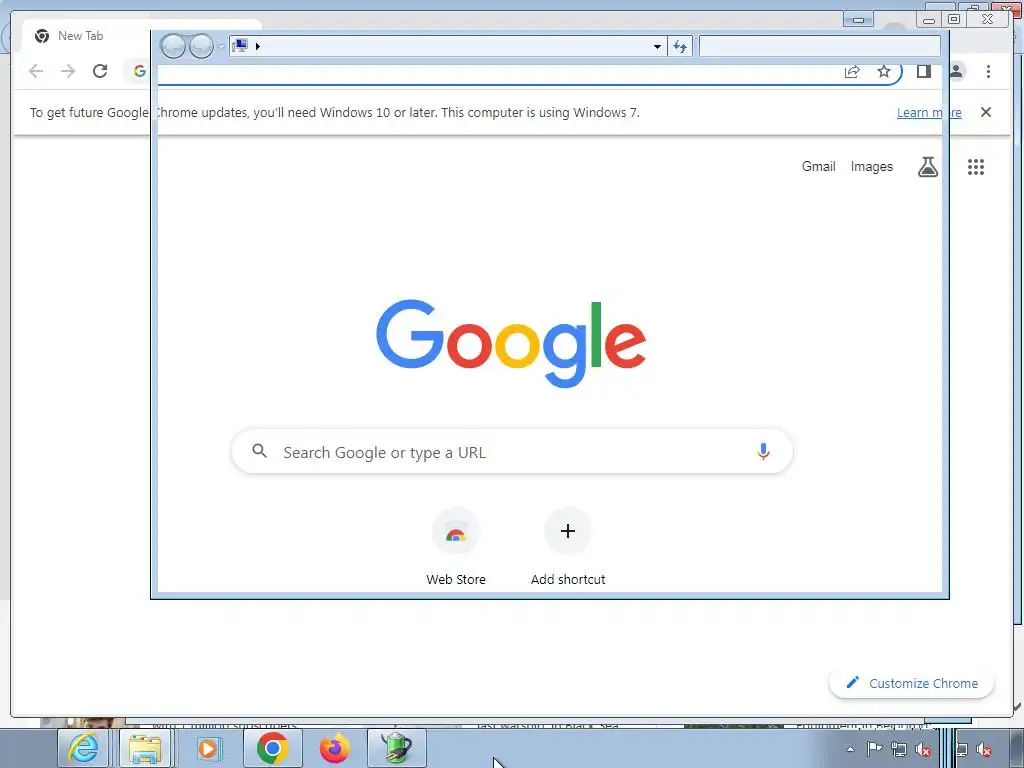This screenshot has height=768, width=1024.
Task: Click the Computer icon in Explorer address bar
Action: [x=240, y=46]
